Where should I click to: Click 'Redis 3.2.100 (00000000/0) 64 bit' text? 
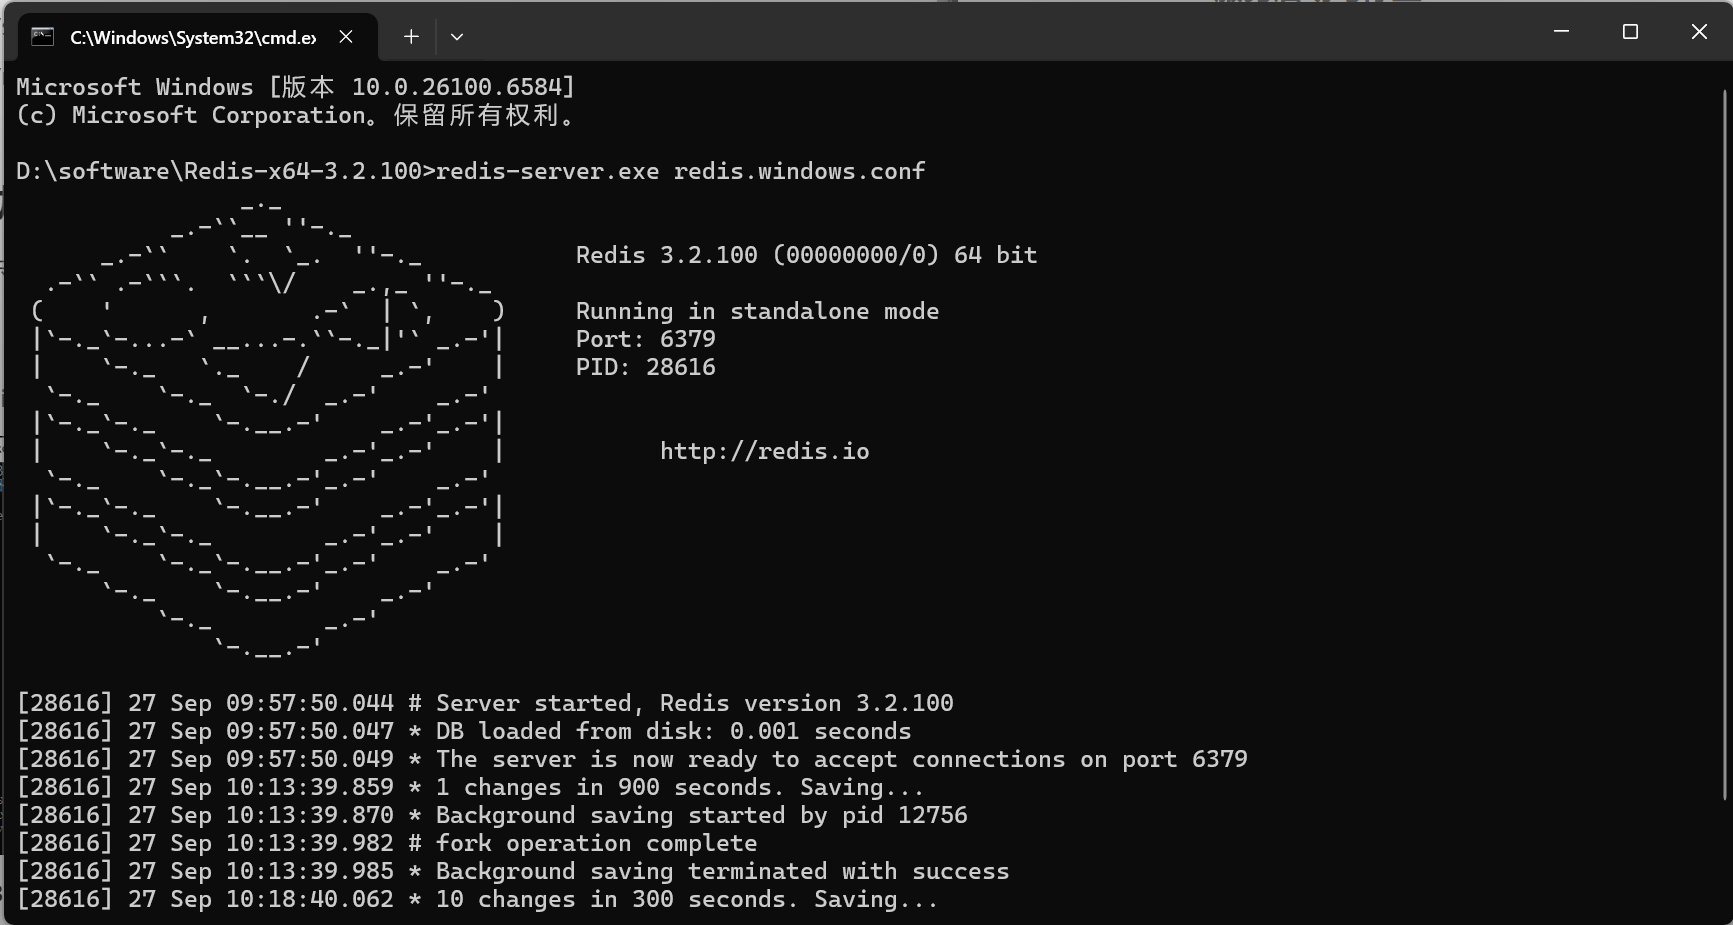click(x=807, y=255)
